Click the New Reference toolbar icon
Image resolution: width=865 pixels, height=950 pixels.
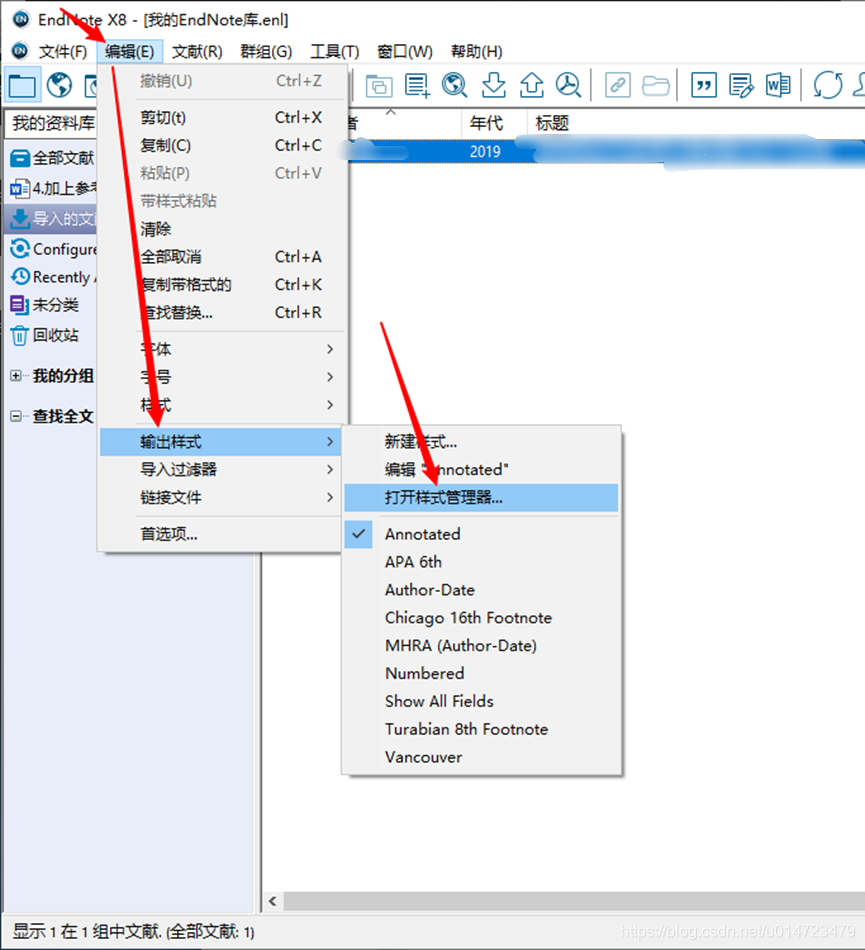(x=417, y=85)
